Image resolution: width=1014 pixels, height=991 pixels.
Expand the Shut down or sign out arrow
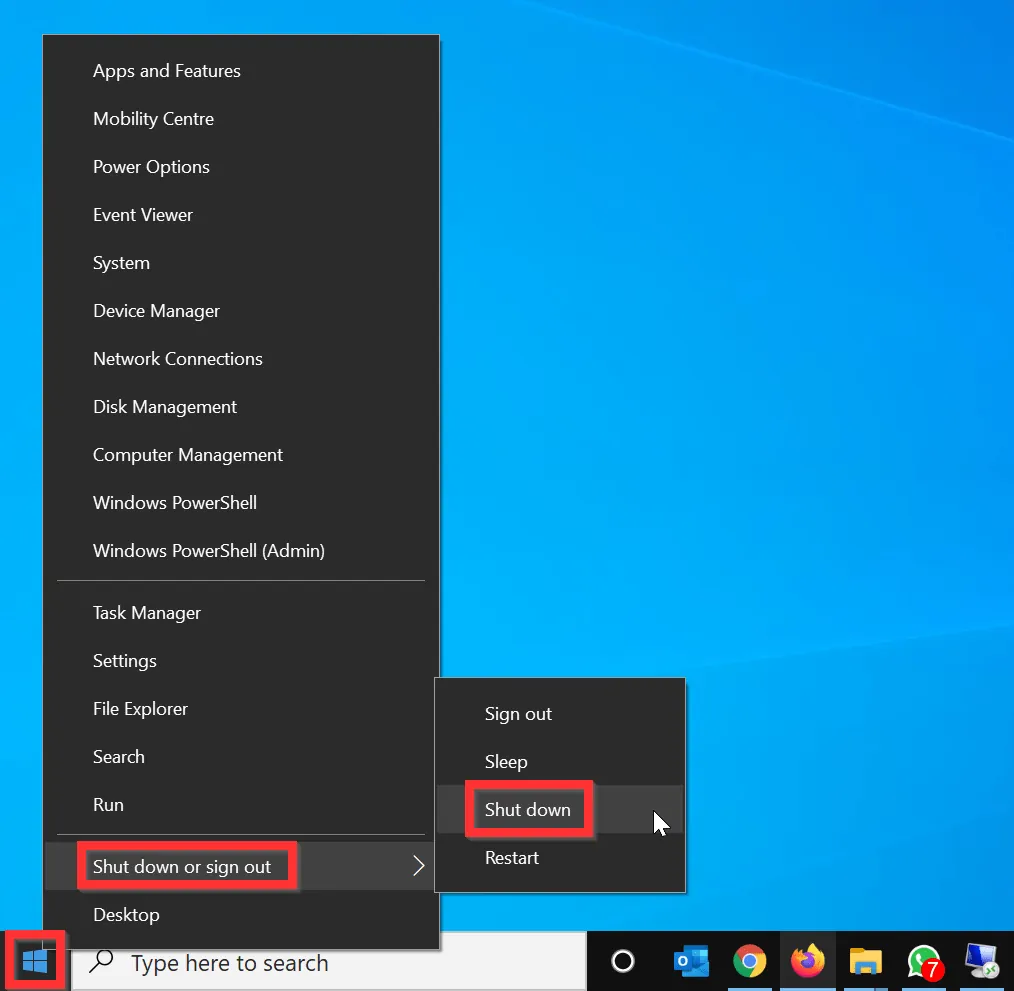pos(419,866)
